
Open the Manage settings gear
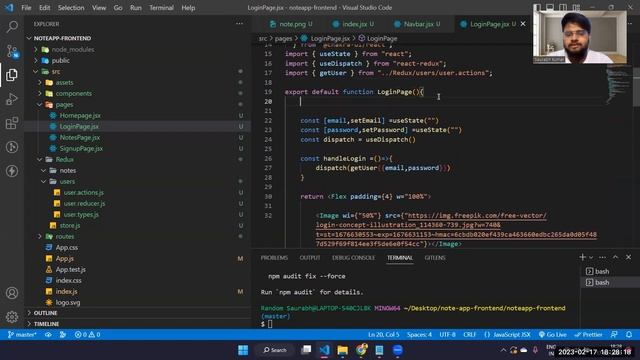pyautogui.click(x=12, y=316)
